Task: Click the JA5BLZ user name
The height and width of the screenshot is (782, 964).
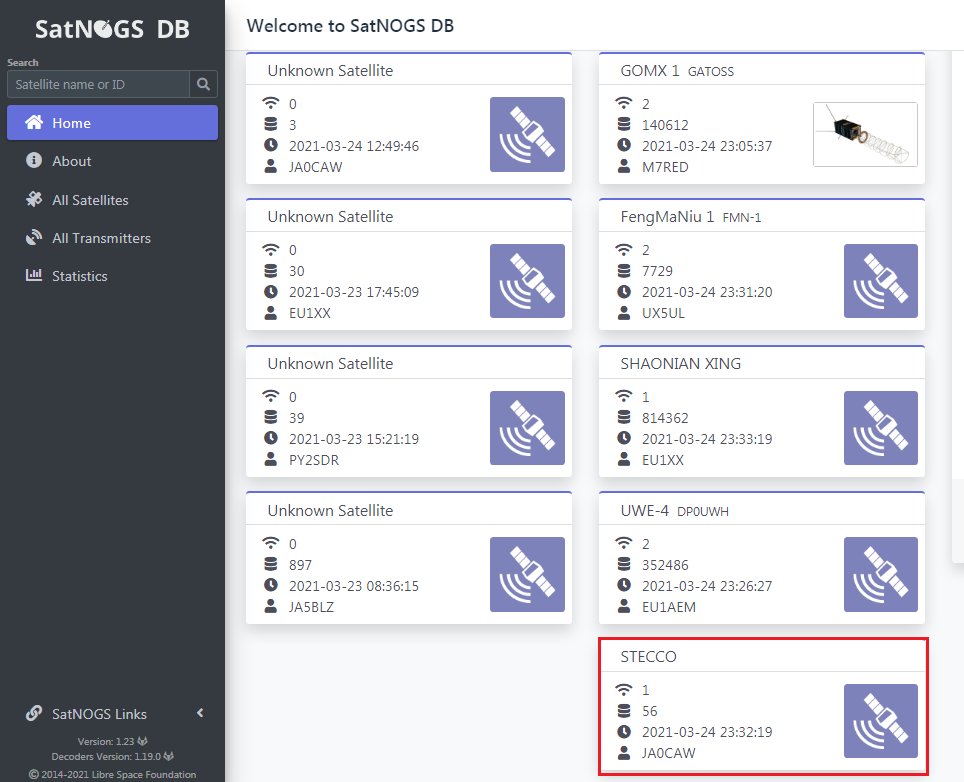Action: point(311,607)
